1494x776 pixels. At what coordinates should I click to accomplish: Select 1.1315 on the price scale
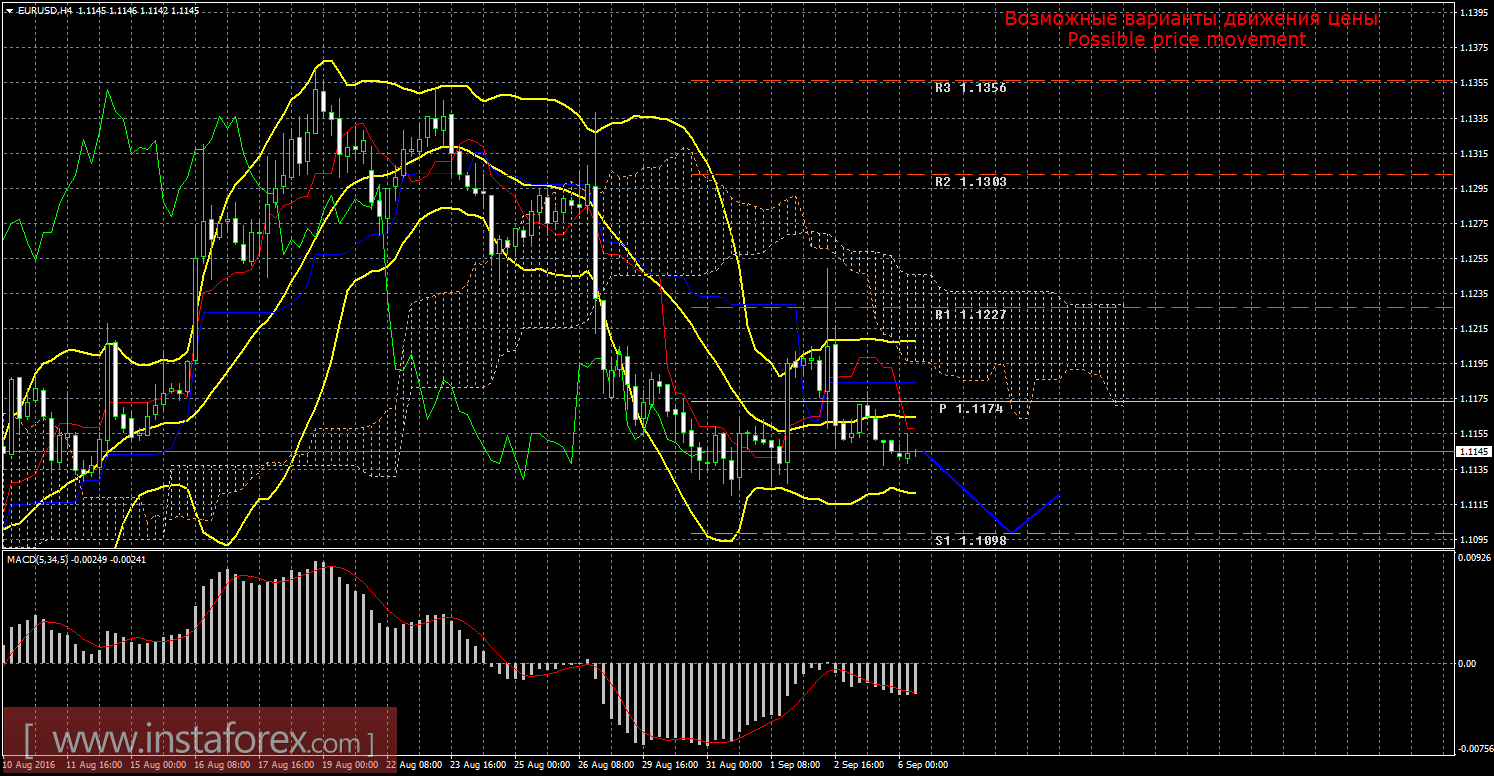pos(1473,153)
